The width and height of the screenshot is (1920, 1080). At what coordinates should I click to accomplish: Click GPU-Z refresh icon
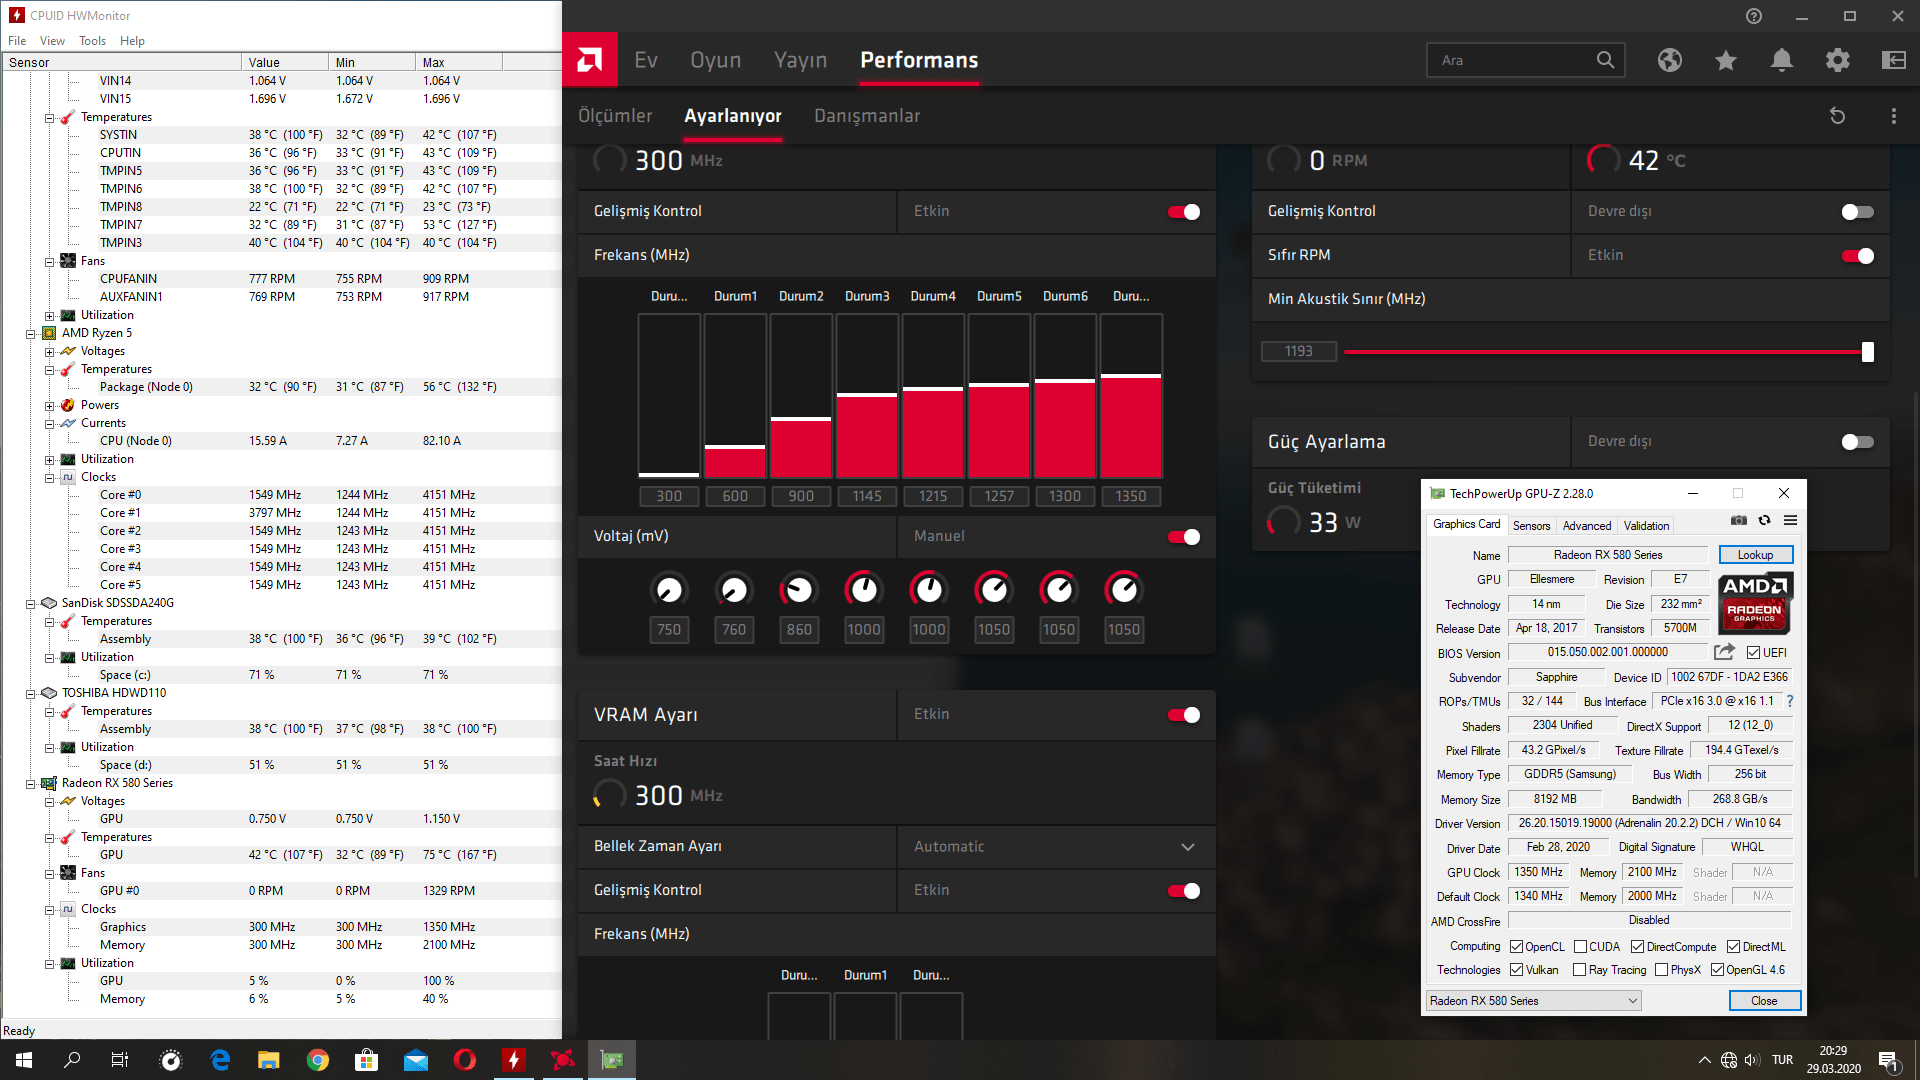(1764, 520)
